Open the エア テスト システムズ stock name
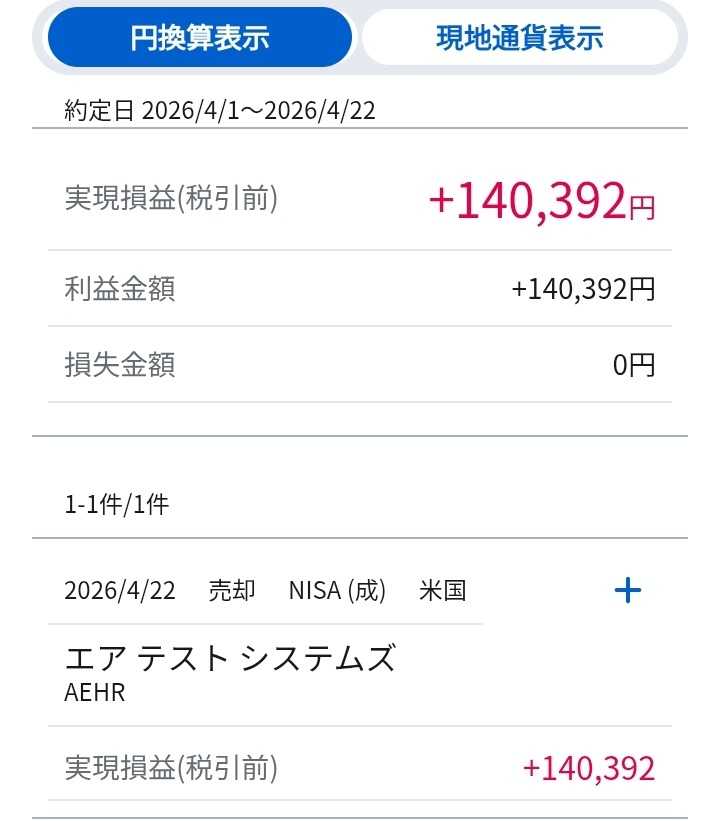The height and width of the screenshot is (821, 720). 230,658
